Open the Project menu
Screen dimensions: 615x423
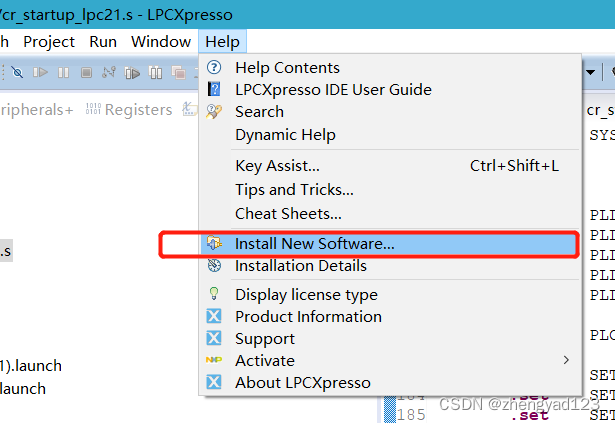pos(49,41)
